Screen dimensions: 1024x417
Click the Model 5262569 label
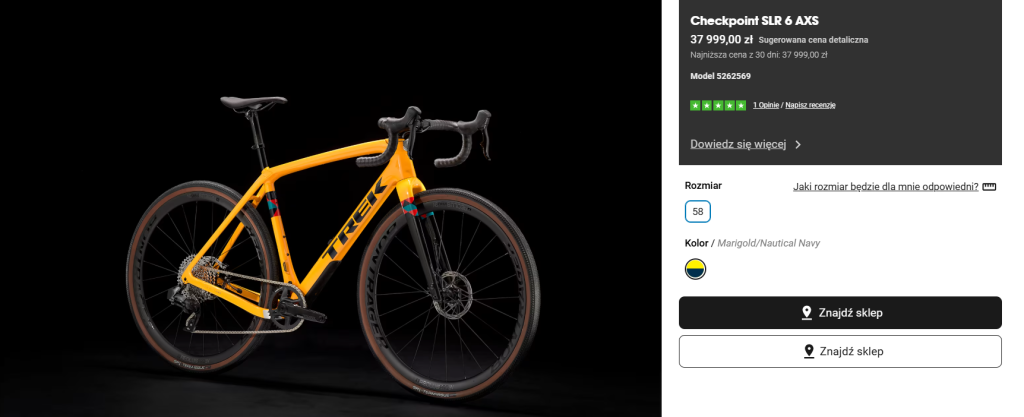pyautogui.click(x=720, y=76)
